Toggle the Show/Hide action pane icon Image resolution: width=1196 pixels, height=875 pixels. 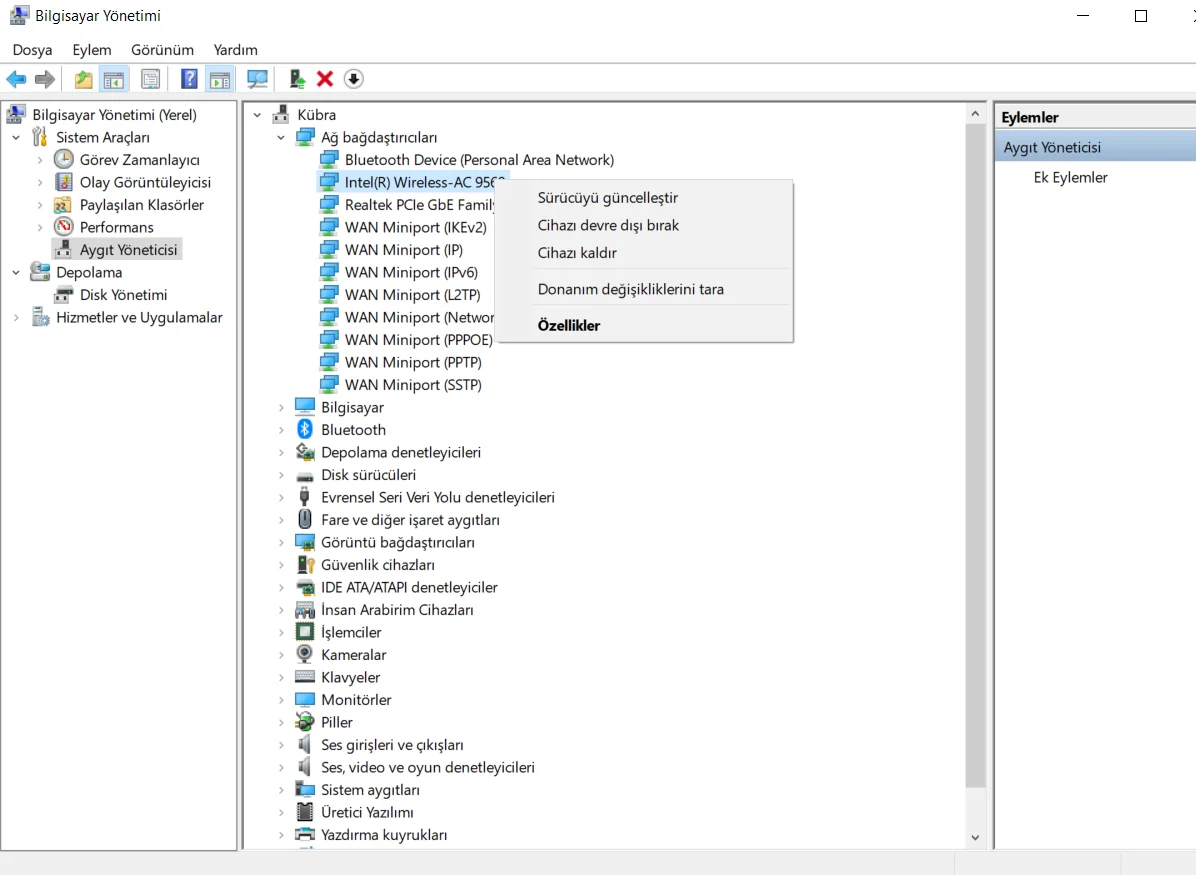point(220,79)
